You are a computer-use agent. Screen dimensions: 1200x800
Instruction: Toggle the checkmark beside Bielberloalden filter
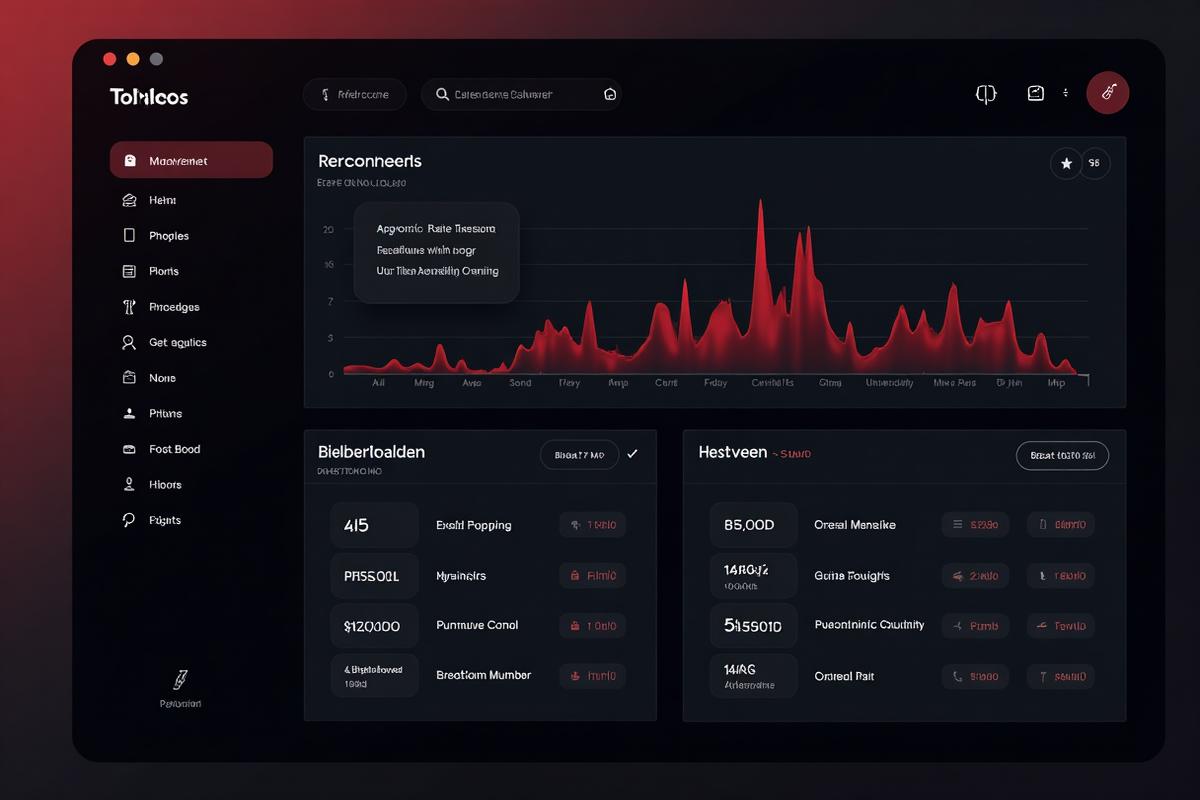(x=632, y=454)
